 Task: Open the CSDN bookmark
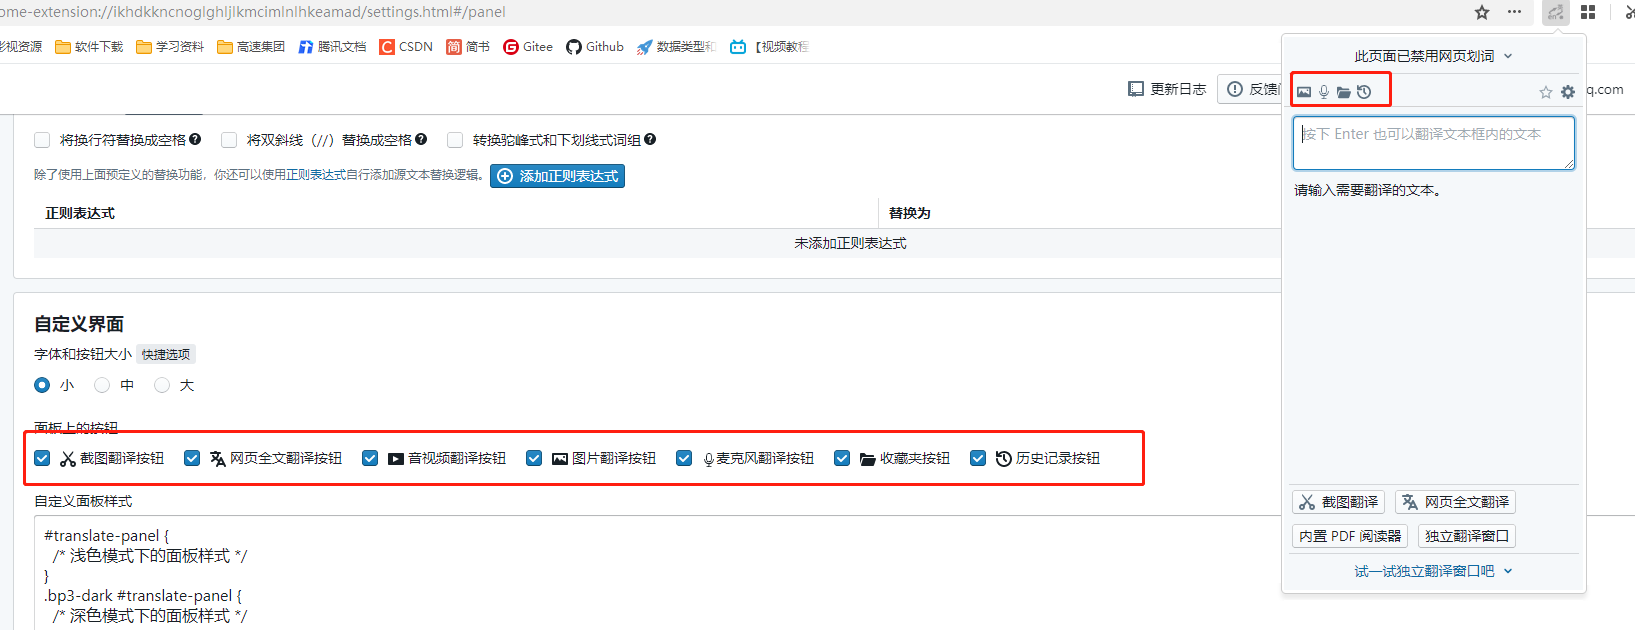[406, 47]
